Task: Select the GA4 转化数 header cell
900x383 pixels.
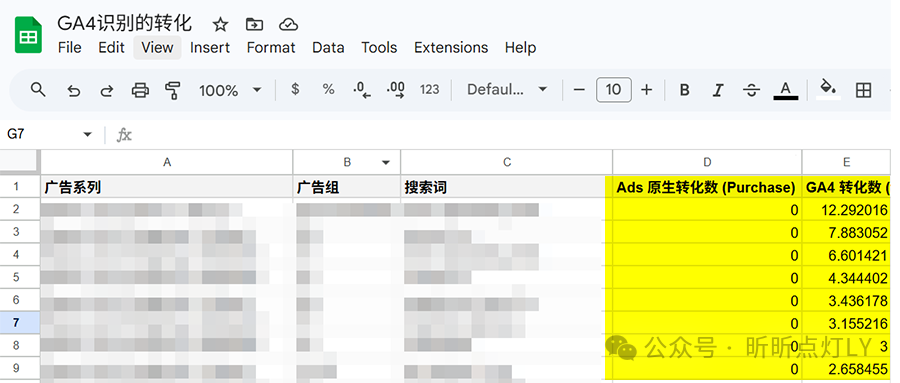Action: [x=847, y=187]
